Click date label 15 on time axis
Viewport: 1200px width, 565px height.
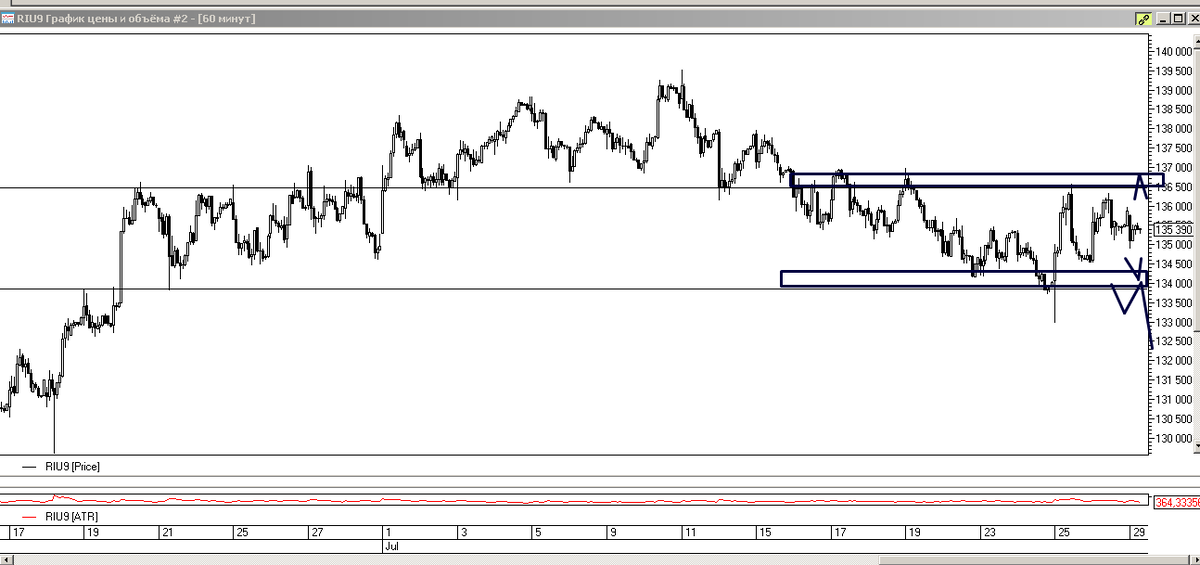[764, 533]
